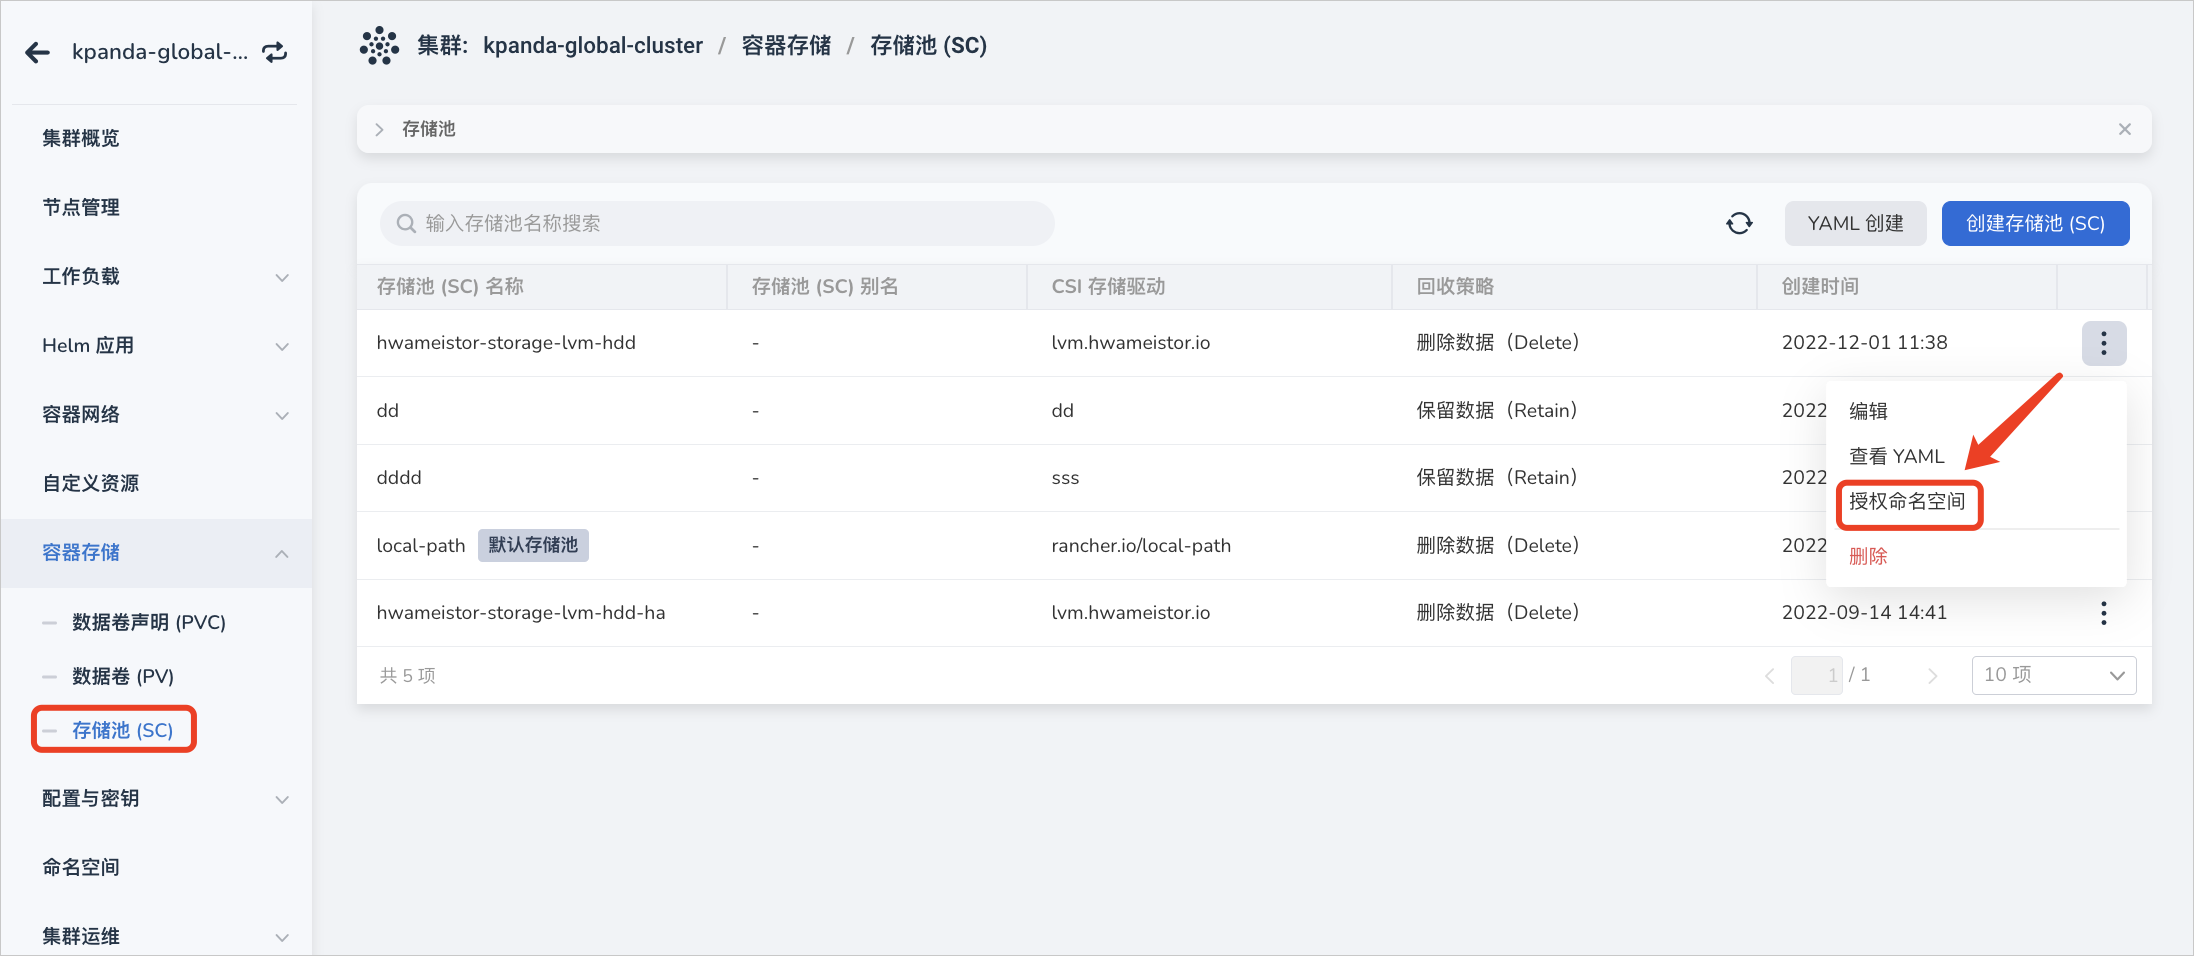Open 自定义资源 in sidebar

tap(91, 483)
